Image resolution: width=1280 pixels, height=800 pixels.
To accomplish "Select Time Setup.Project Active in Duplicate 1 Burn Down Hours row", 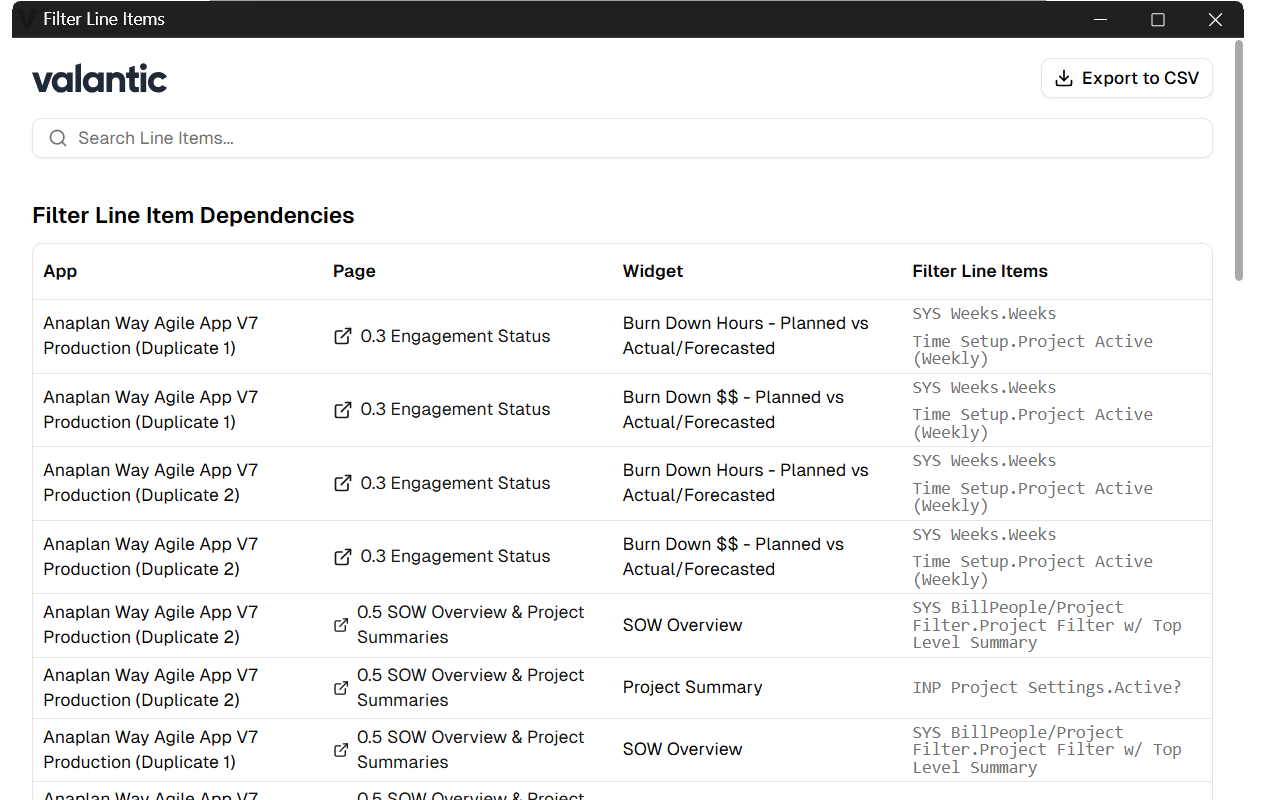I will 1033,350.
